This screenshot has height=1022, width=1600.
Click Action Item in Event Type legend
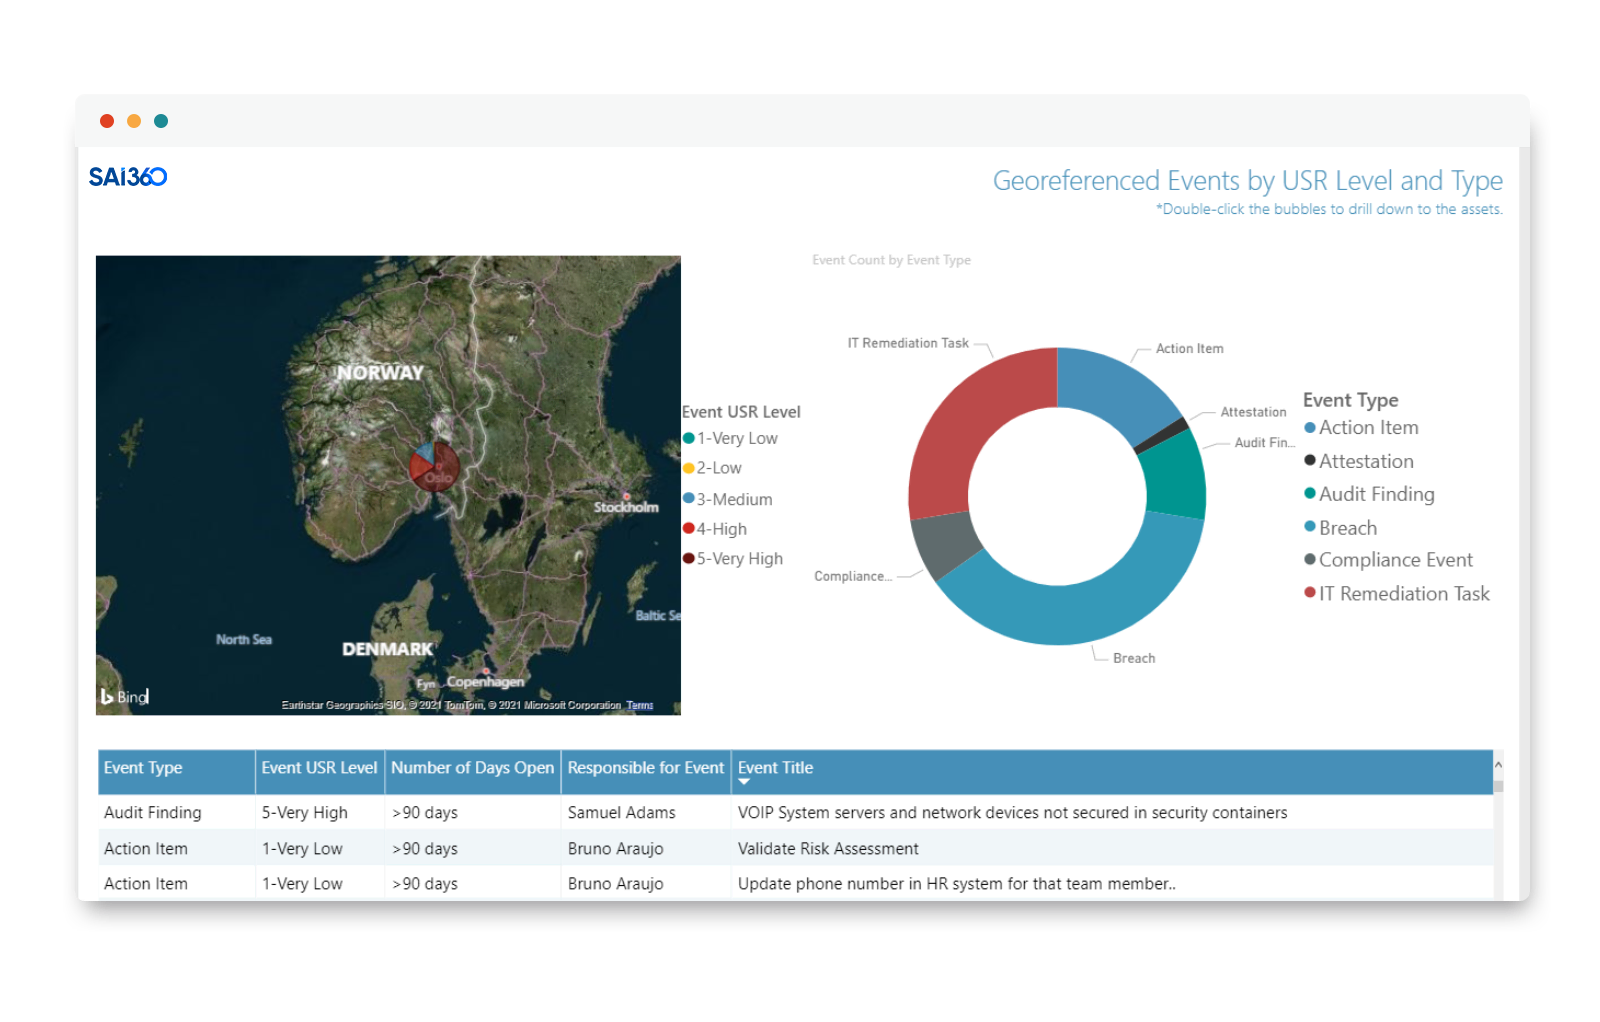coord(1368,428)
